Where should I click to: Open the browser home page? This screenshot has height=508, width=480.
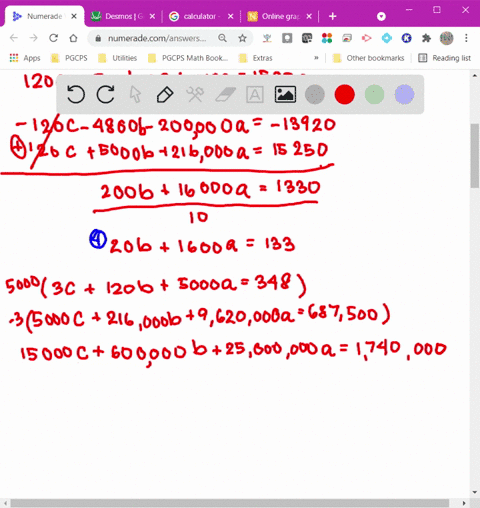[x=73, y=38]
